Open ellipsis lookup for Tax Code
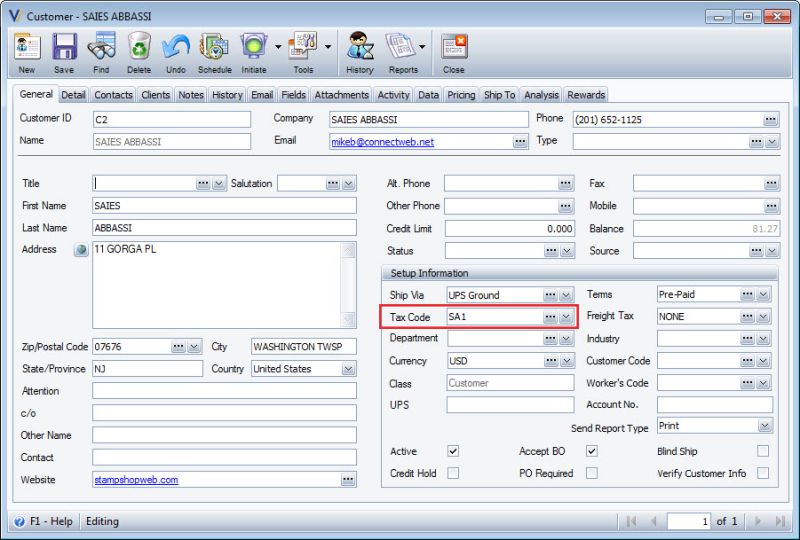 (x=550, y=317)
